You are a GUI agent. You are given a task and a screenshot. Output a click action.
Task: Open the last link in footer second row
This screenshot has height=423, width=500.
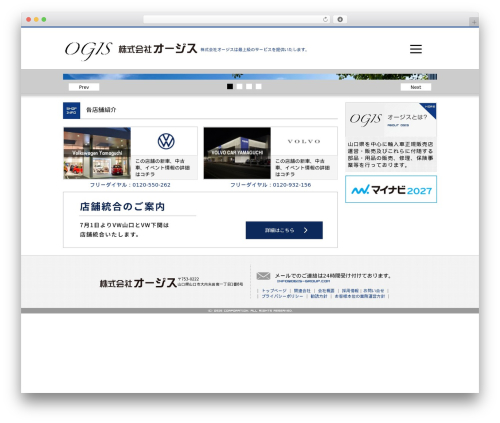[x=360, y=296]
